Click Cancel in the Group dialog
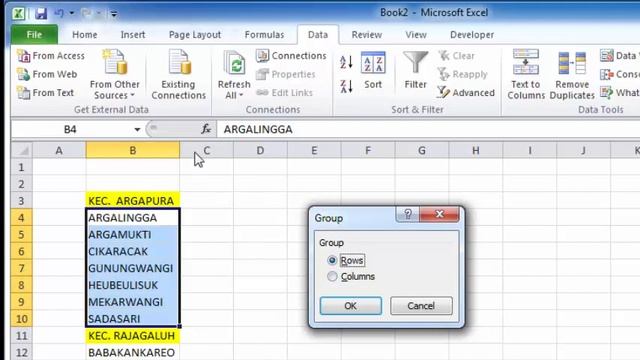 [x=421, y=306]
